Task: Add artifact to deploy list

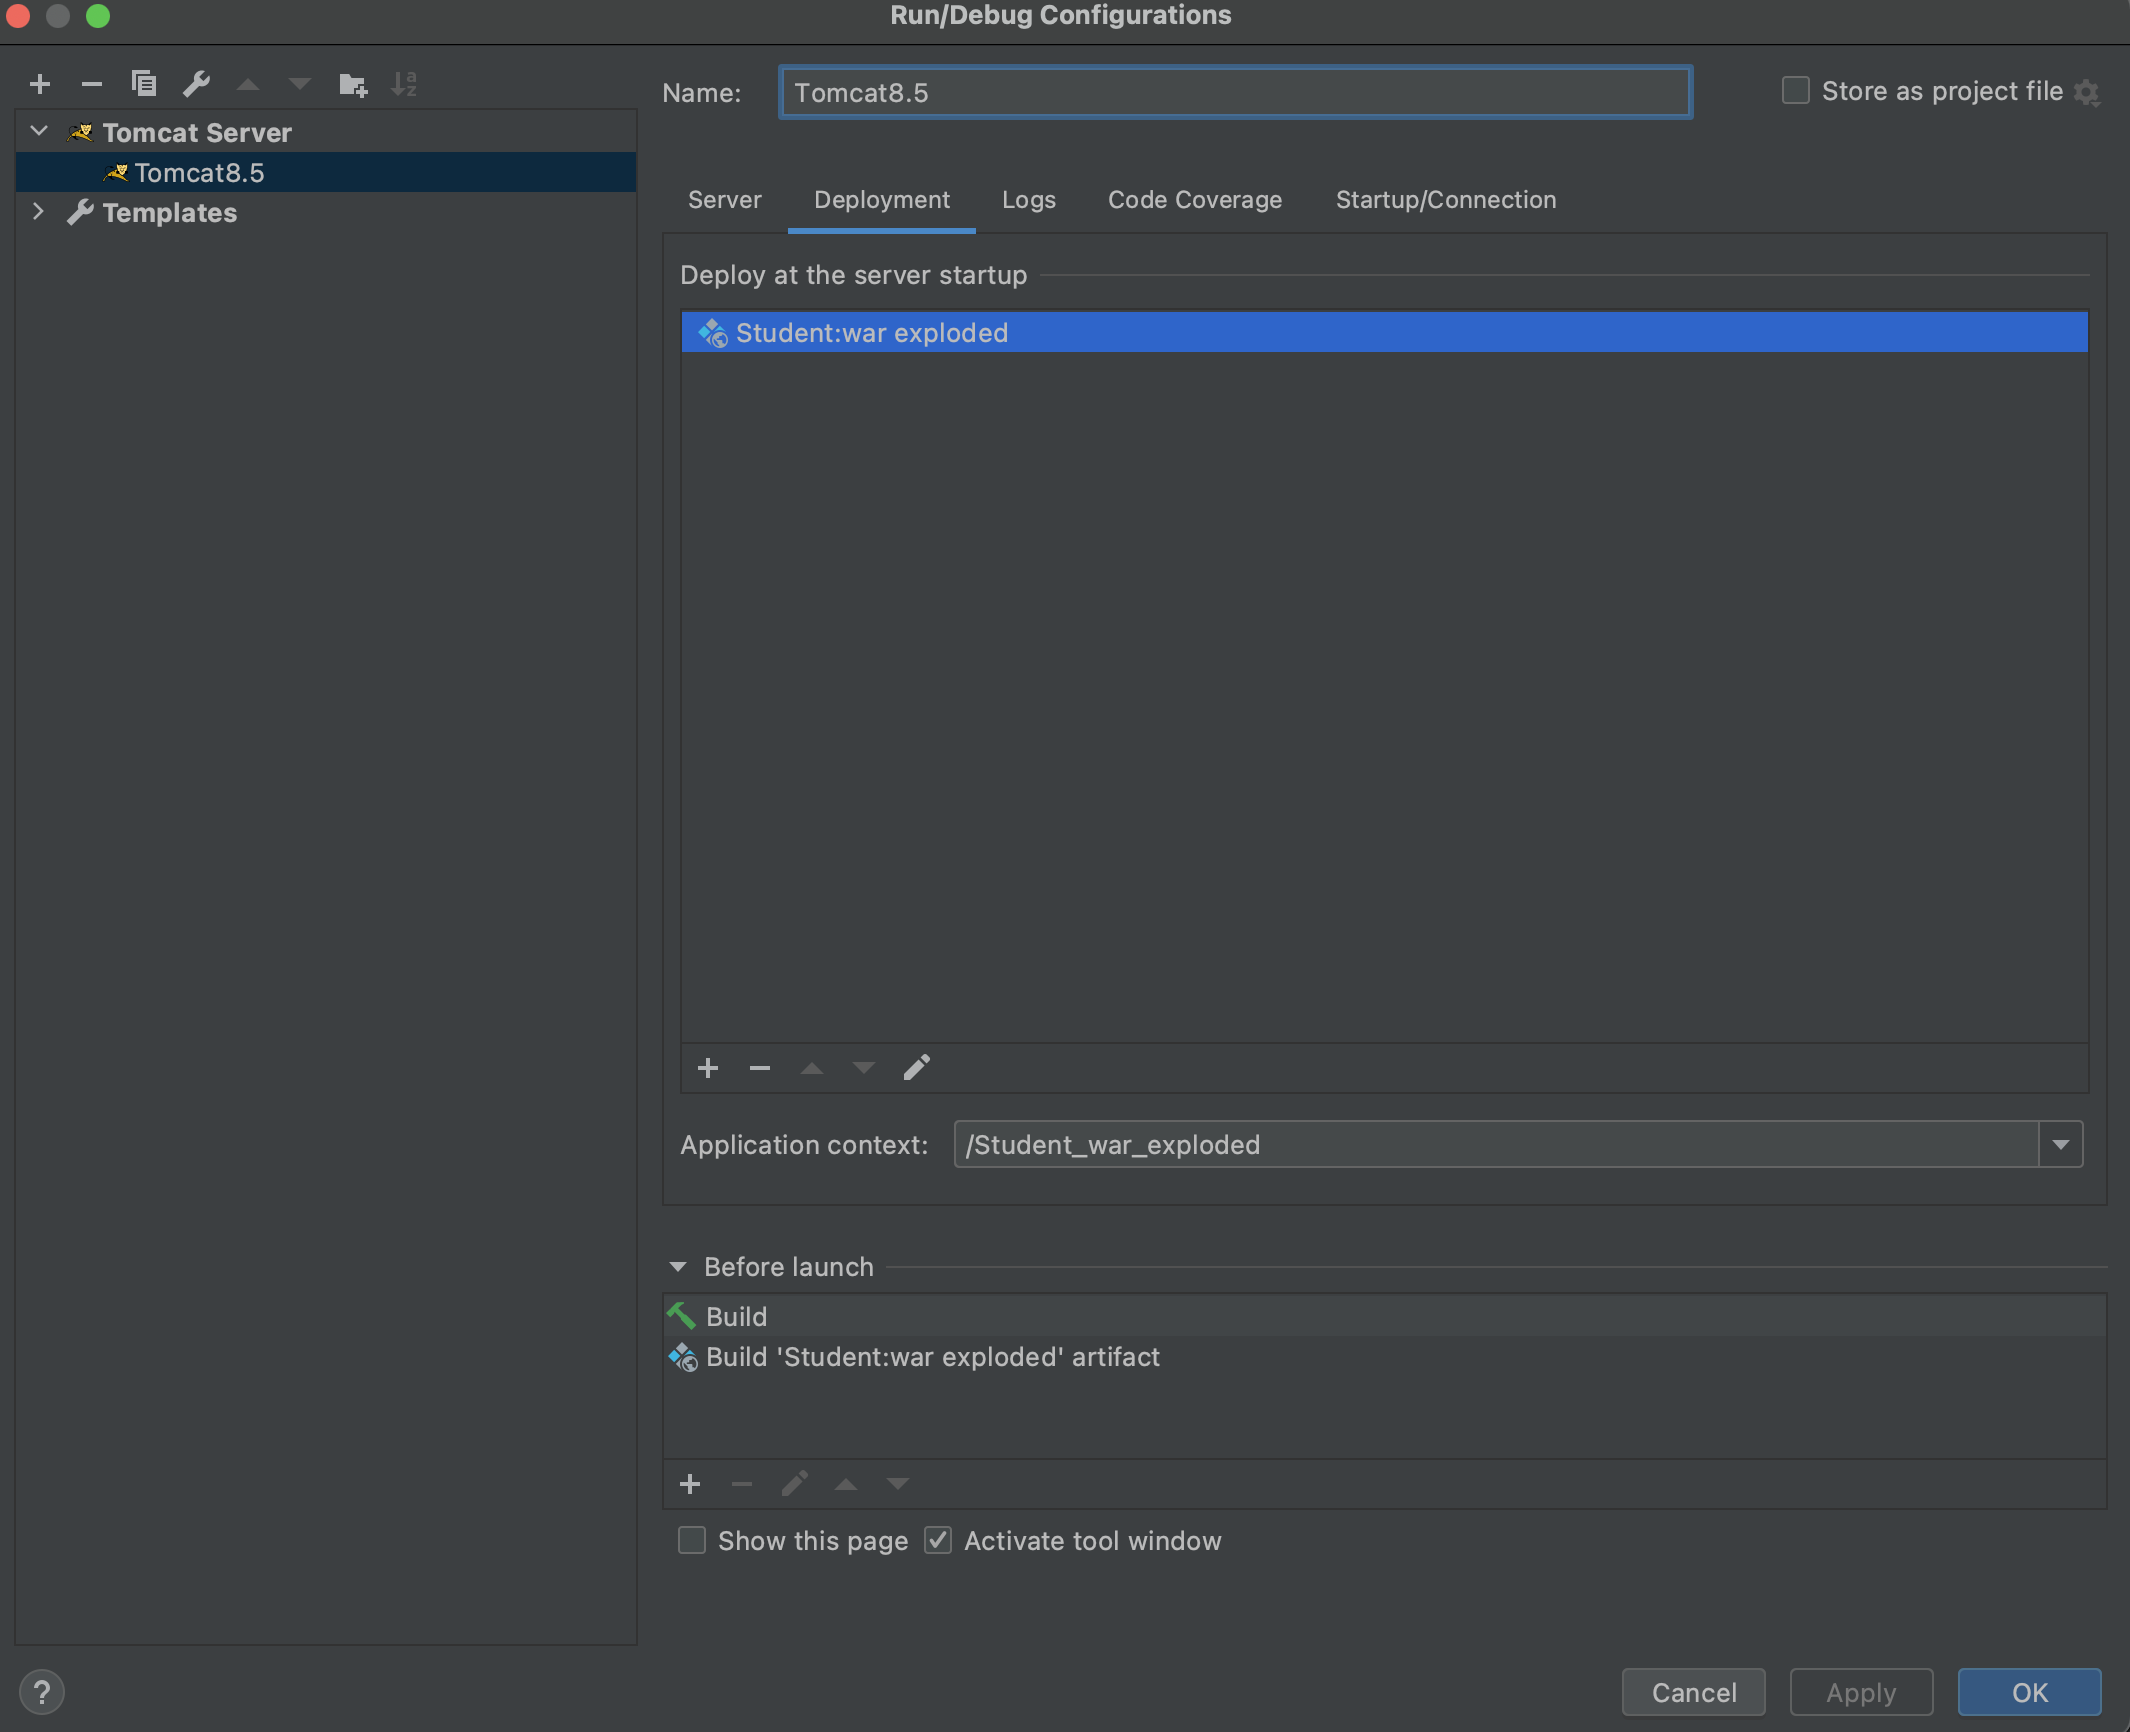Action: tap(708, 1068)
